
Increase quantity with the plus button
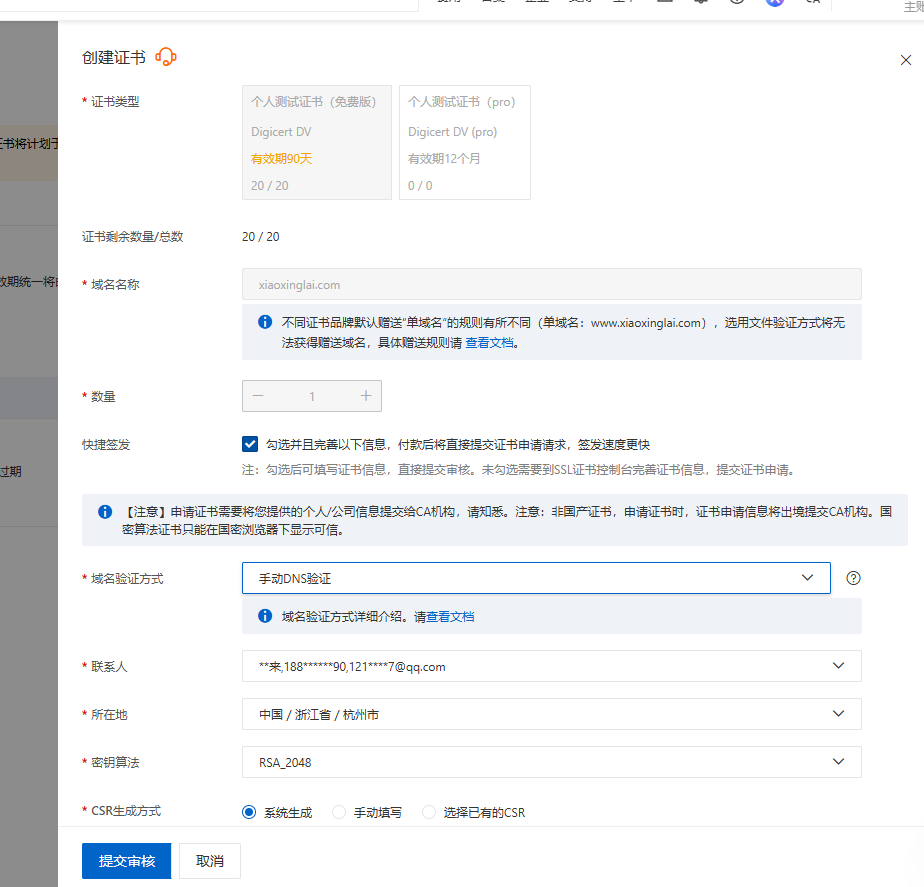(x=366, y=396)
